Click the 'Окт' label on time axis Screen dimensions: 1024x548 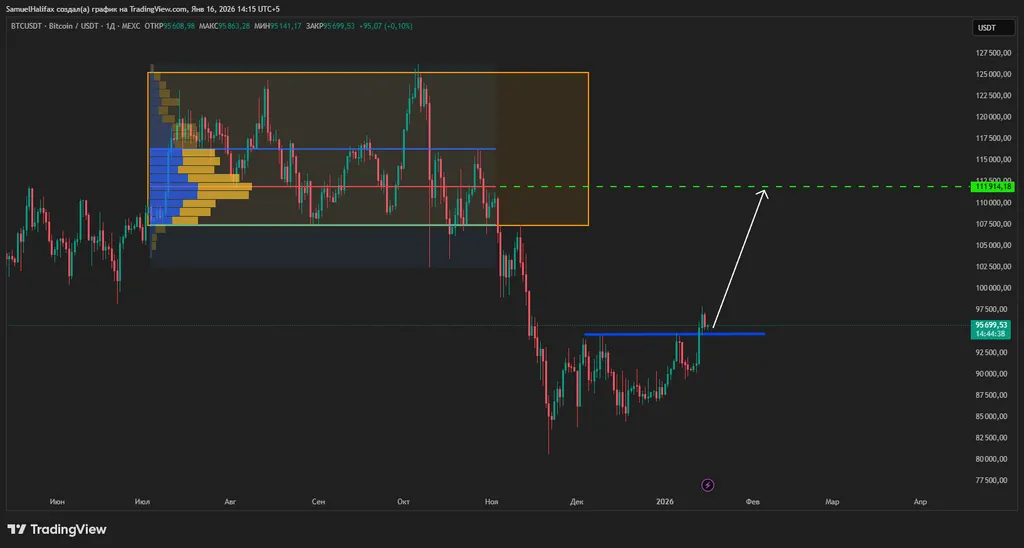(x=404, y=500)
